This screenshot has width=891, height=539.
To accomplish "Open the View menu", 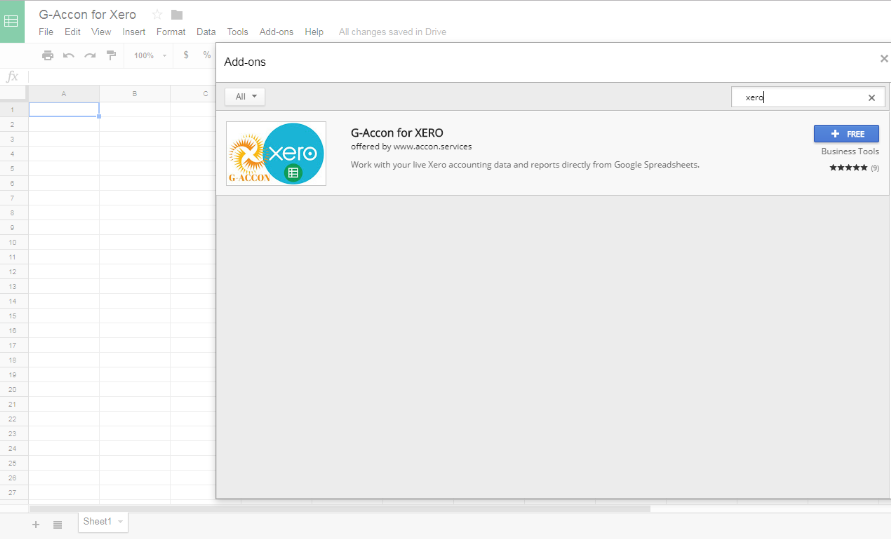I will click(101, 32).
